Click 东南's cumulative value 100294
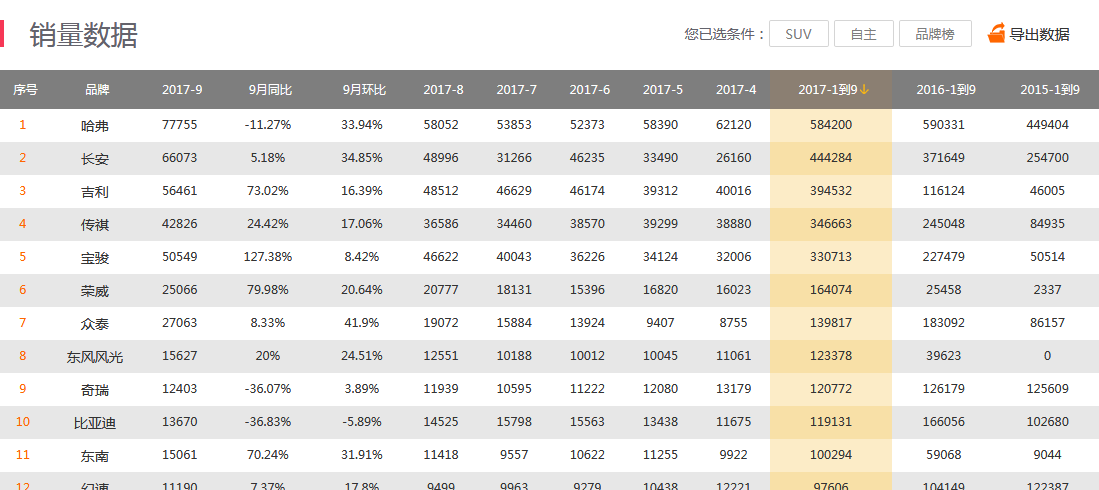The height and width of the screenshot is (490, 1099). tap(831, 454)
